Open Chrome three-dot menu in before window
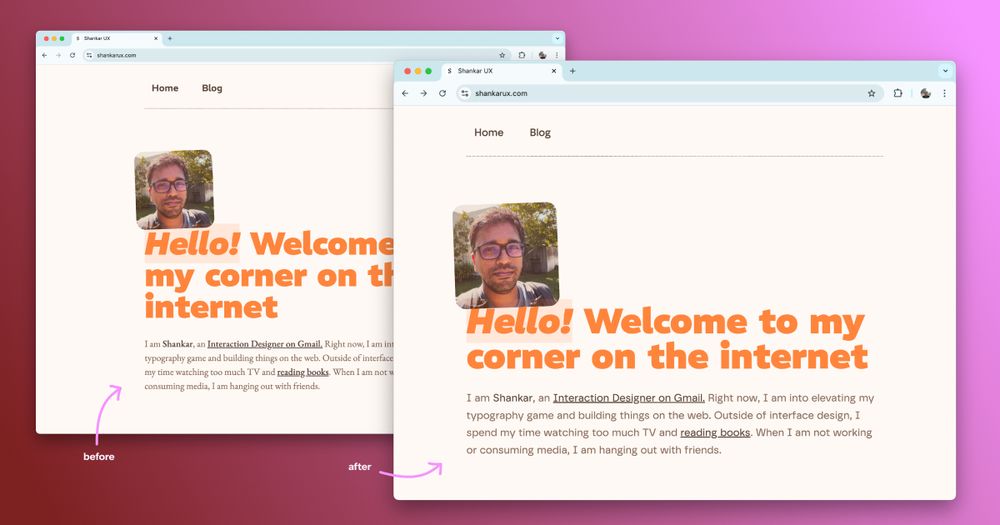Screen dimensions: 1000x525 [x=557, y=55]
